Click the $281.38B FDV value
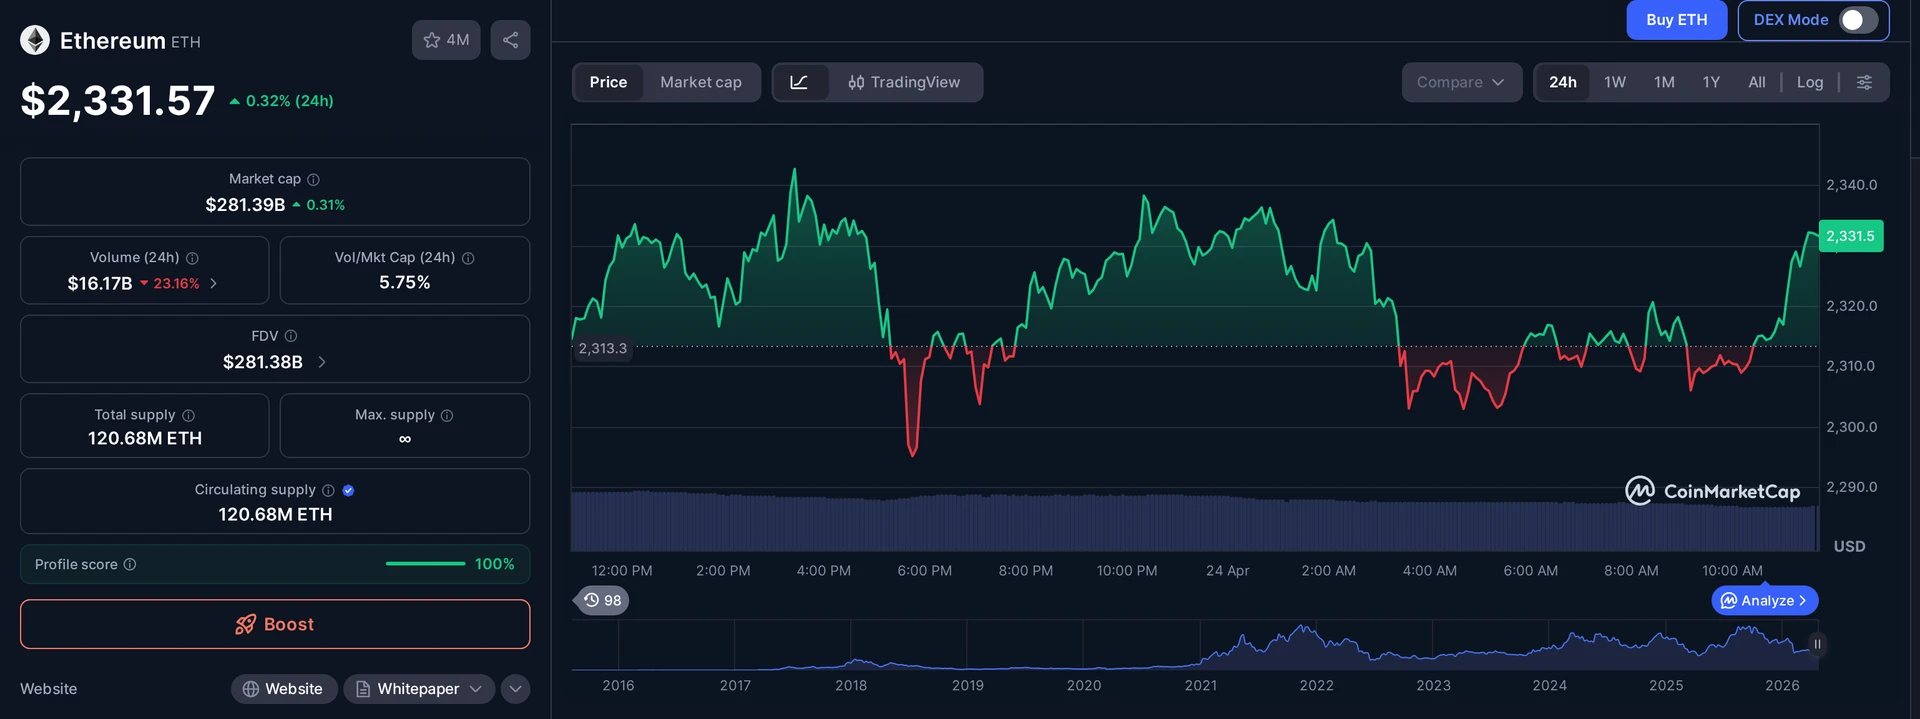1920x719 pixels. click(x=262, y=362)
